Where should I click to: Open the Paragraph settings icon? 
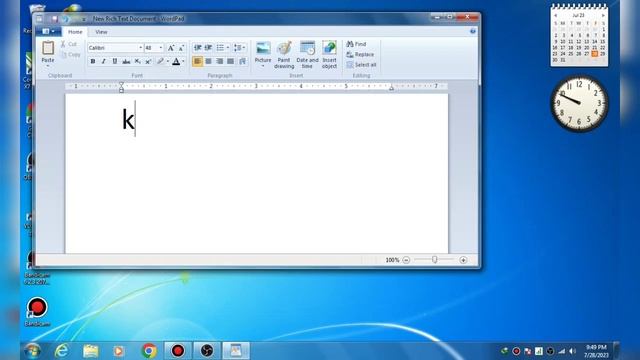(x=242, y=61)
